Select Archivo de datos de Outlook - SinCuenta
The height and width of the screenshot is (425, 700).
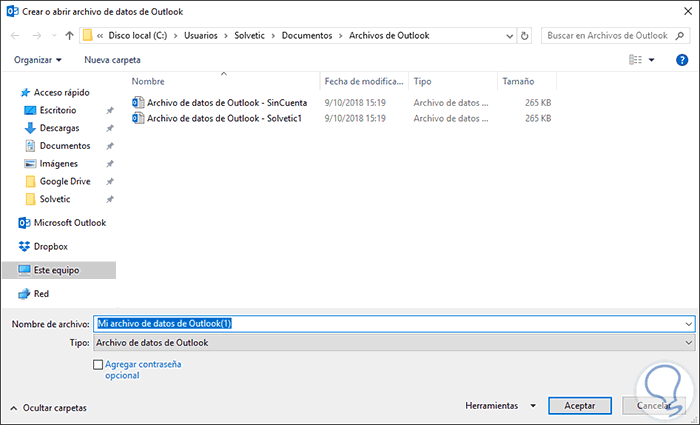(x=227, y=103)
